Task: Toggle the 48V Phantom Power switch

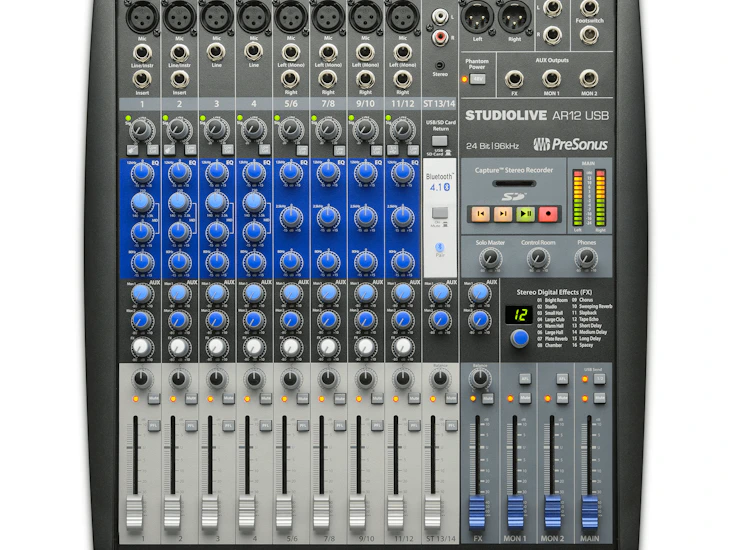Action: (x=477, y=79)
